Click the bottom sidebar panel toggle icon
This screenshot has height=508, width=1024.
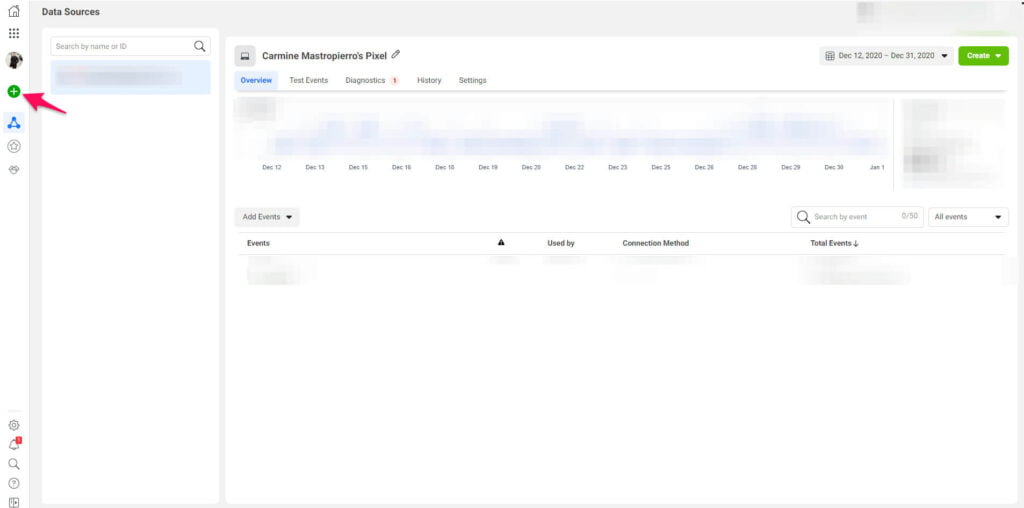click(x=14, y=502)
